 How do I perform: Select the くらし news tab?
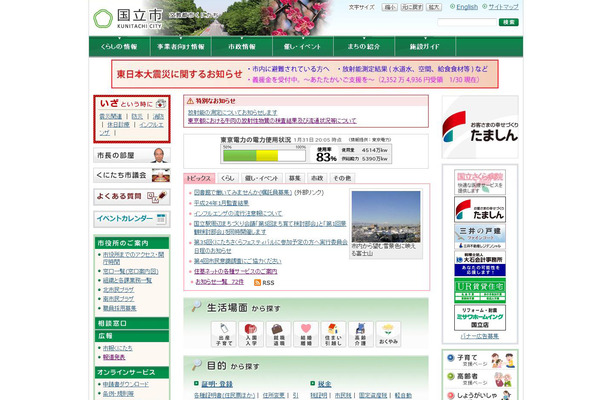[x=228, y=178]
